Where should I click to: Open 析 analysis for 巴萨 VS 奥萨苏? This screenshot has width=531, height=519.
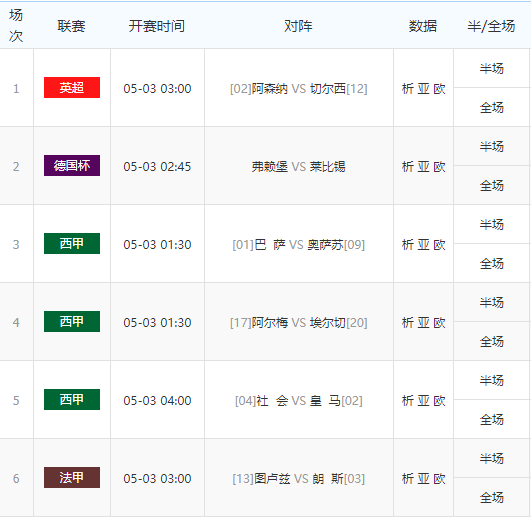[407, 245]
